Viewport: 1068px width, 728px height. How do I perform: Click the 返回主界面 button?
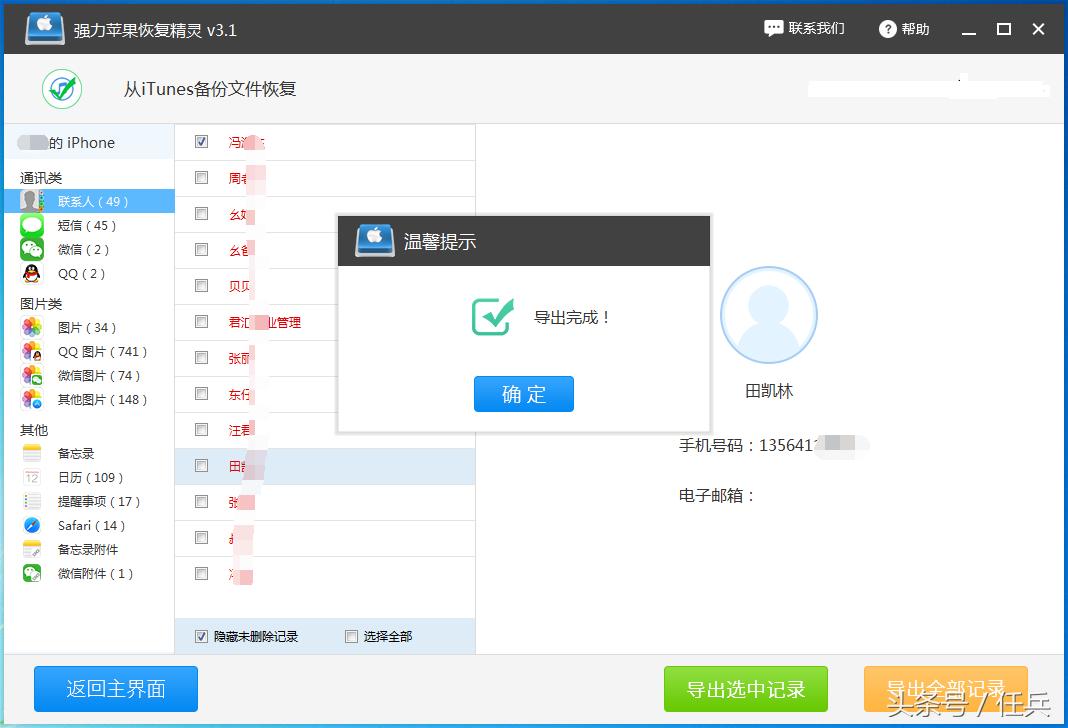[115, 689]
